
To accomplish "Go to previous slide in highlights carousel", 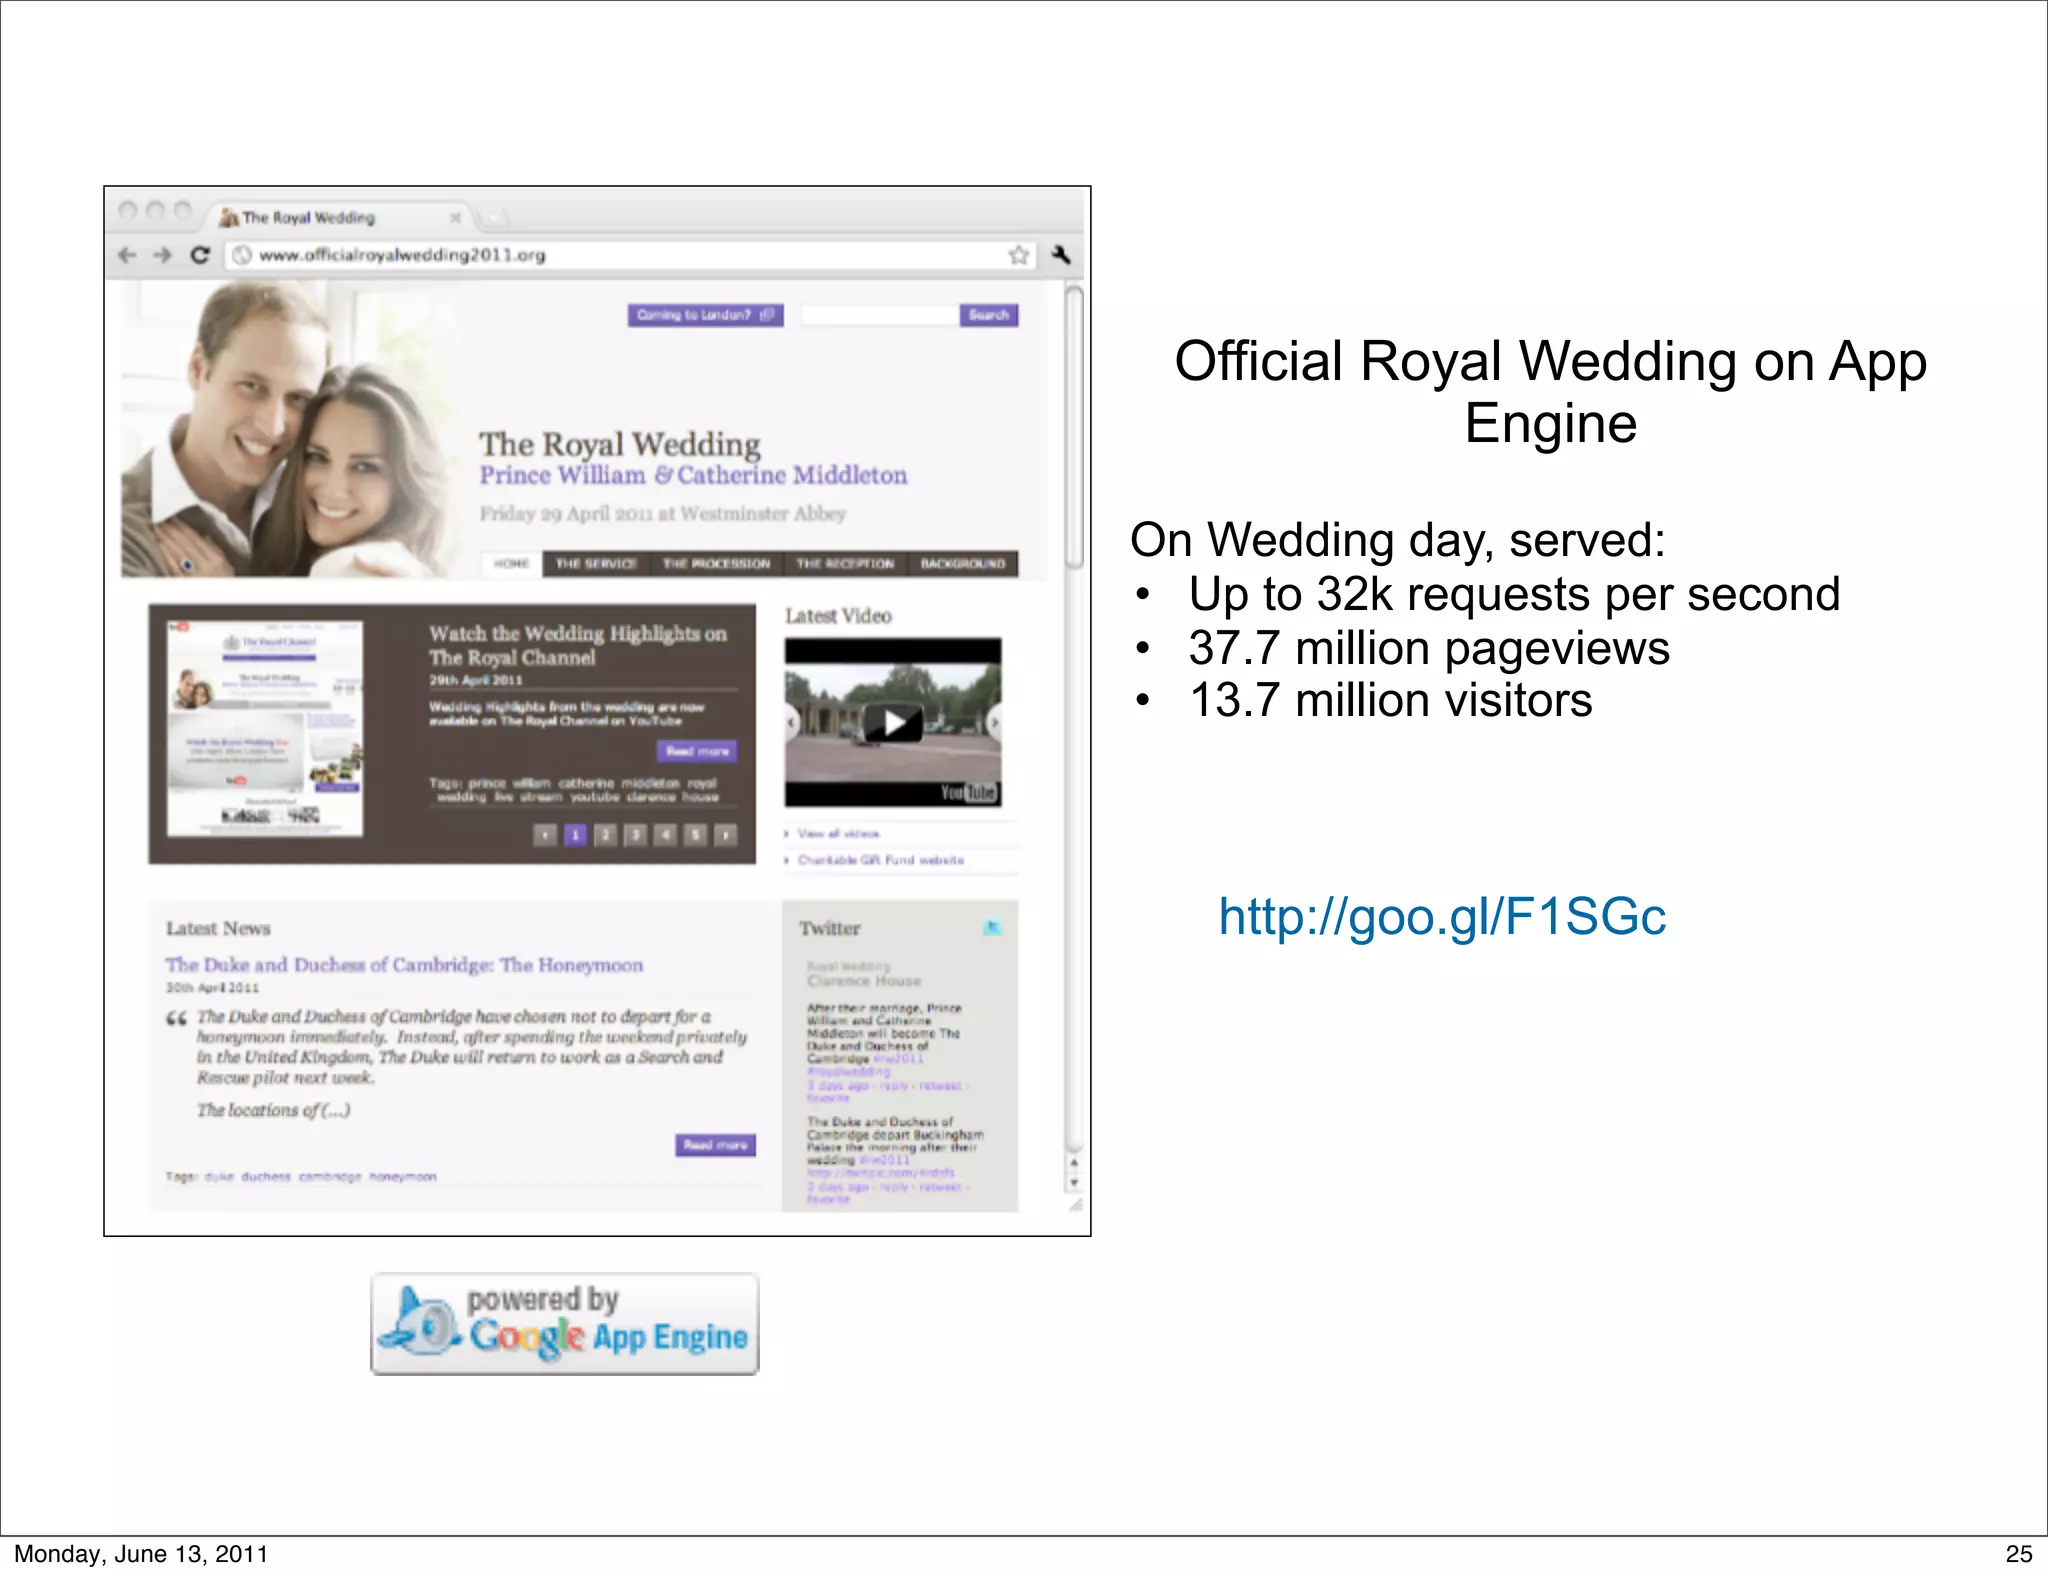I will (x=545, y=835).
